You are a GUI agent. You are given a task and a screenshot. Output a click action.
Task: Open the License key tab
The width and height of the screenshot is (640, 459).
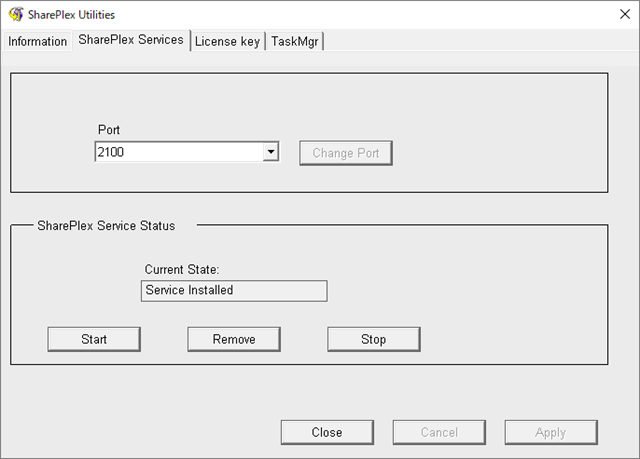pyautogui.click(x=227, y=41)
